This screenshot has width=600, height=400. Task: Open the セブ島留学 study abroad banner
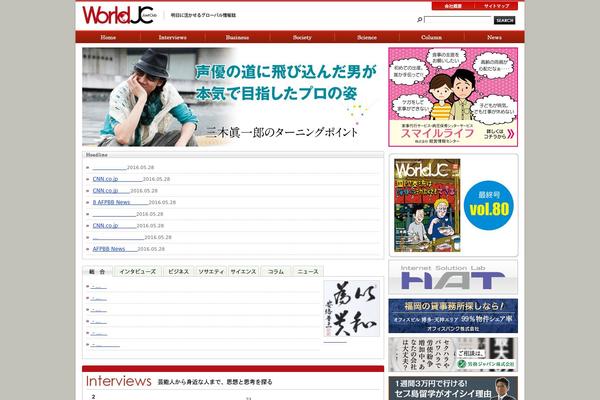(453, 388)
